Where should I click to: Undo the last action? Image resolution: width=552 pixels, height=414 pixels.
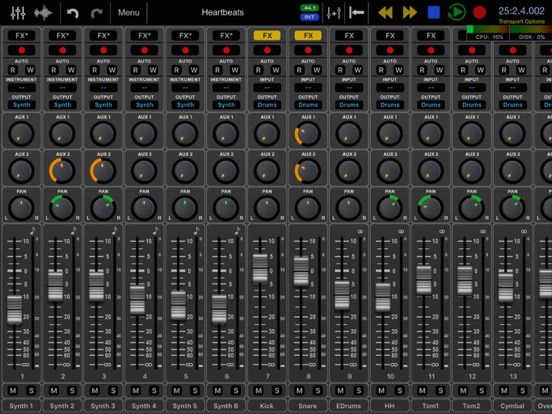(x=73, y=13)
